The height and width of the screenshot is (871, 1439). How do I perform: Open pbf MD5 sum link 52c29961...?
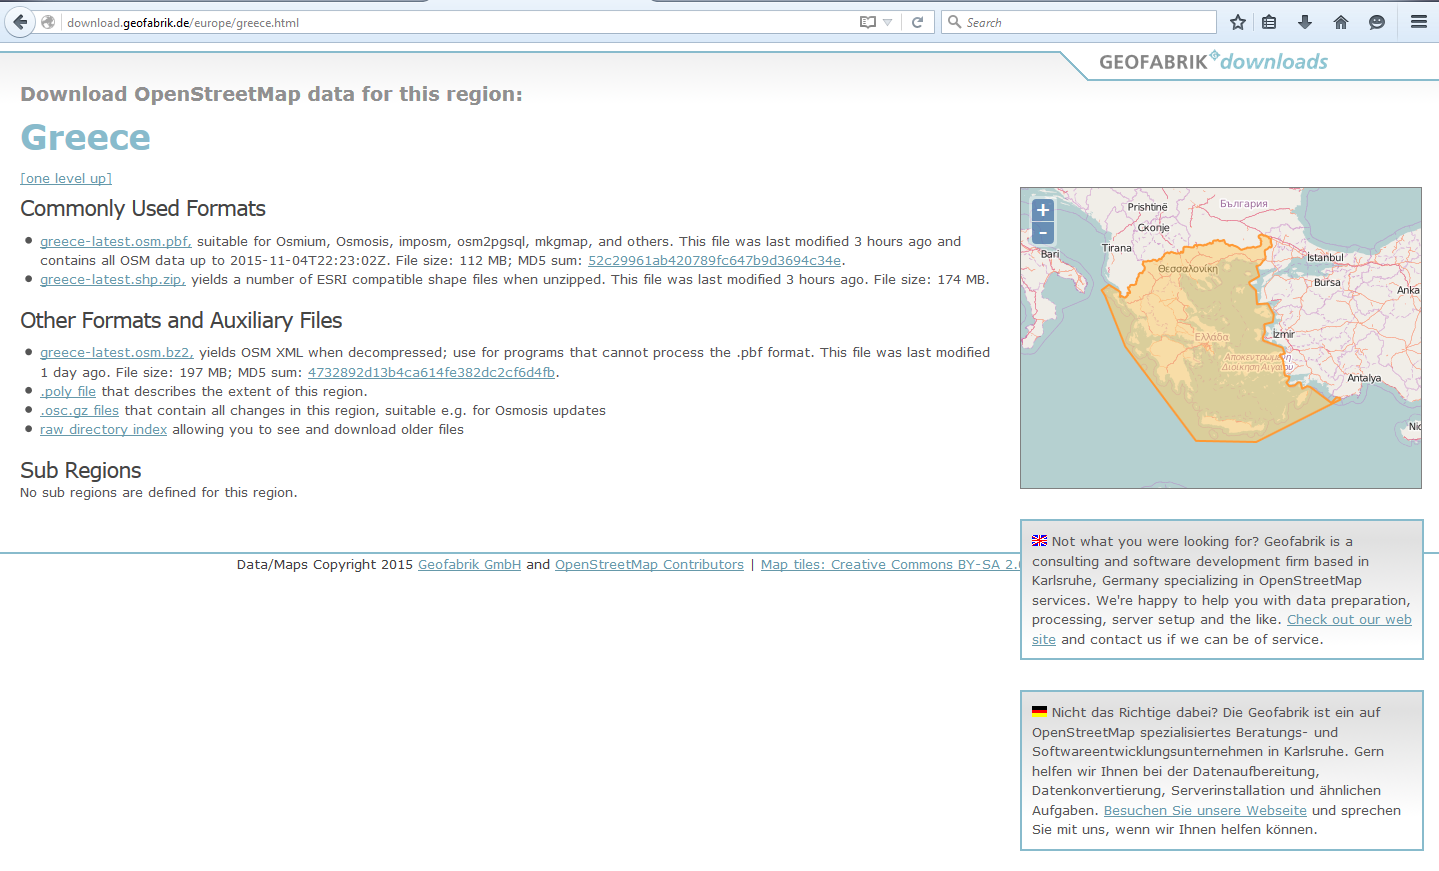point(714,260)
